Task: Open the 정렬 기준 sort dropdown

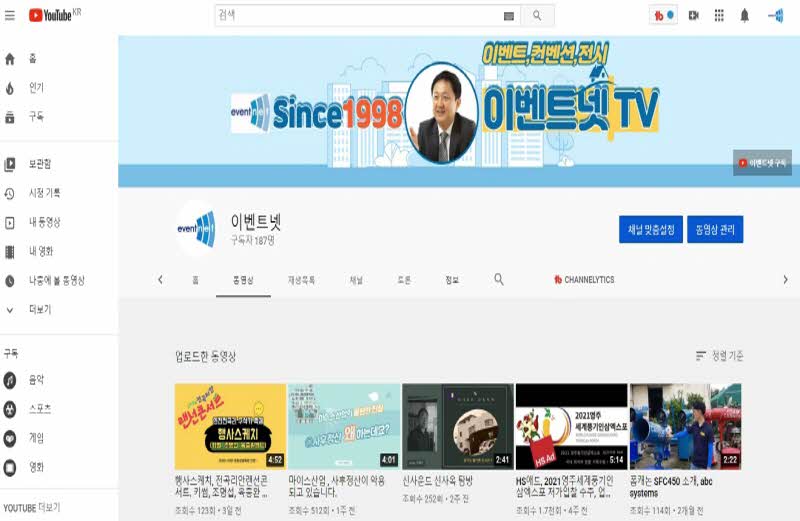Action: 720,356
